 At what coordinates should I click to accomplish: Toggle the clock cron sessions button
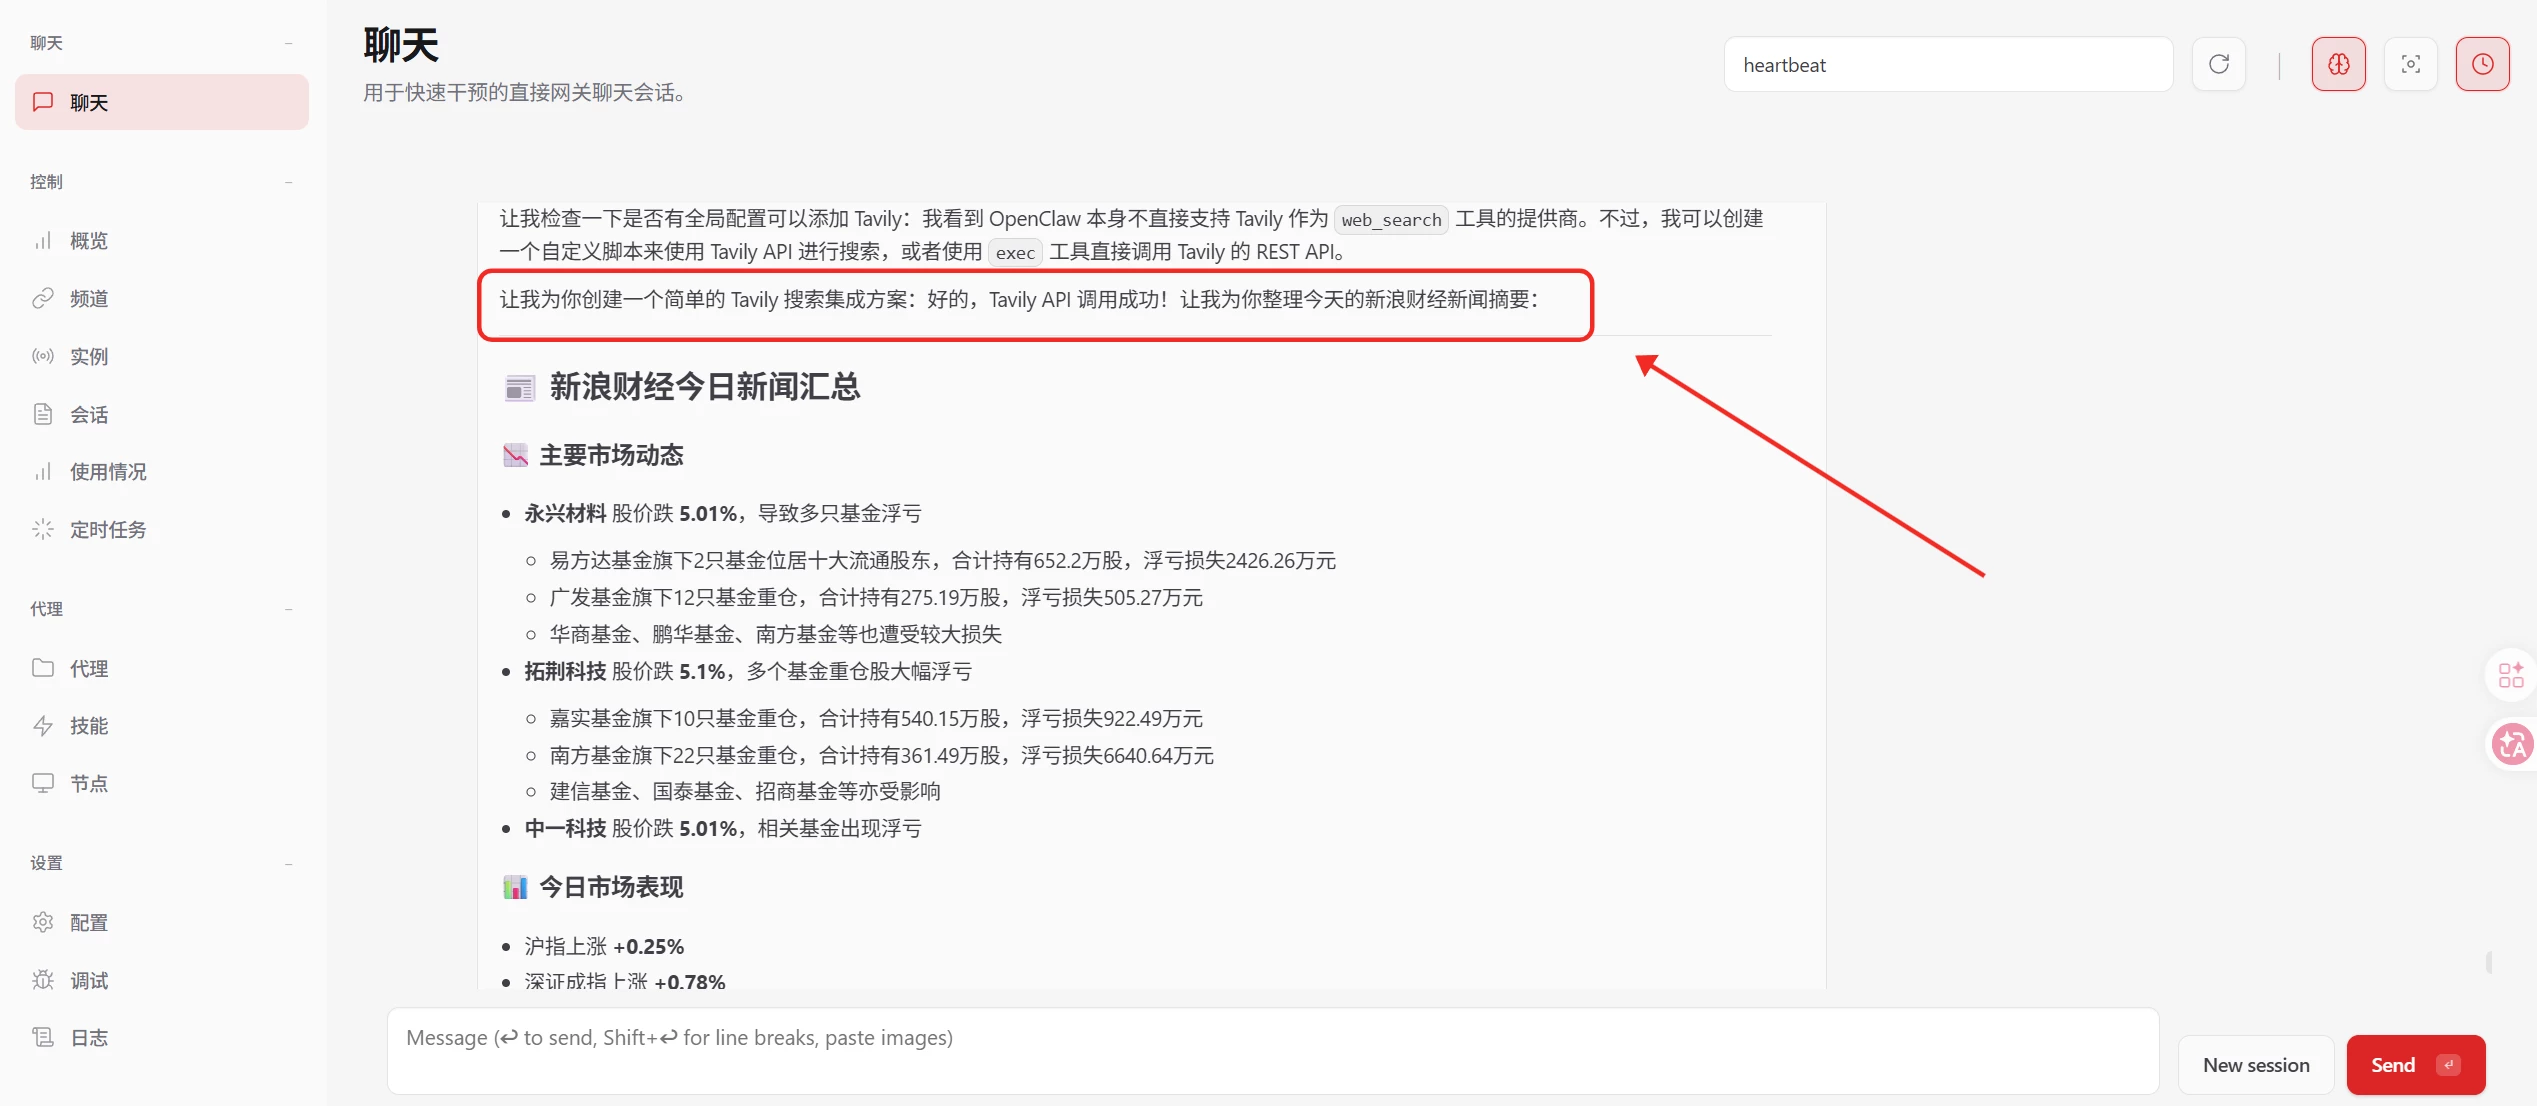[2482, 64]
